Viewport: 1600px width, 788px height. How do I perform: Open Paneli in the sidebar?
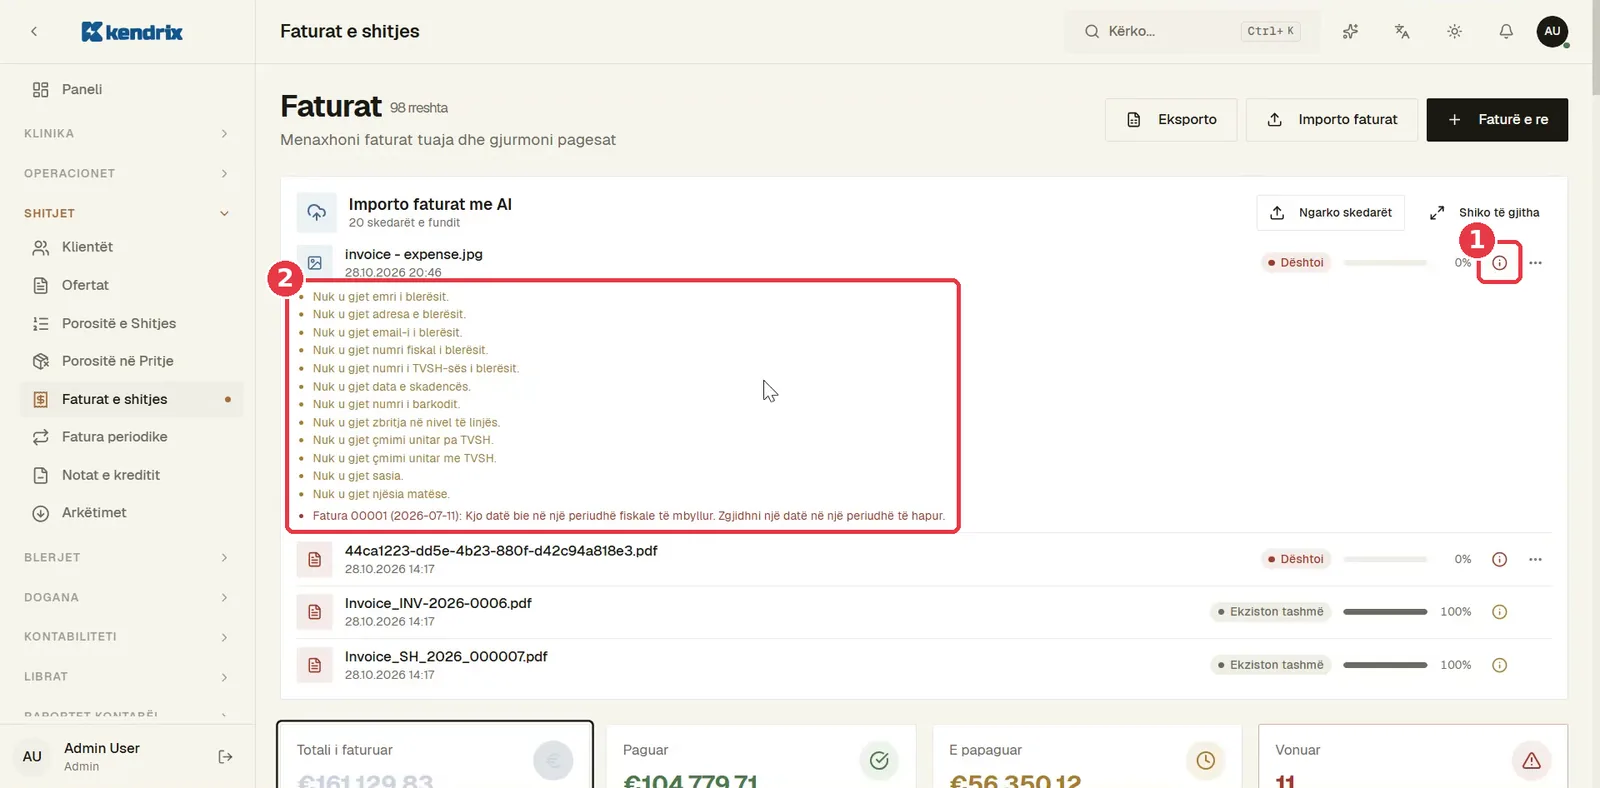coord(131,89)
